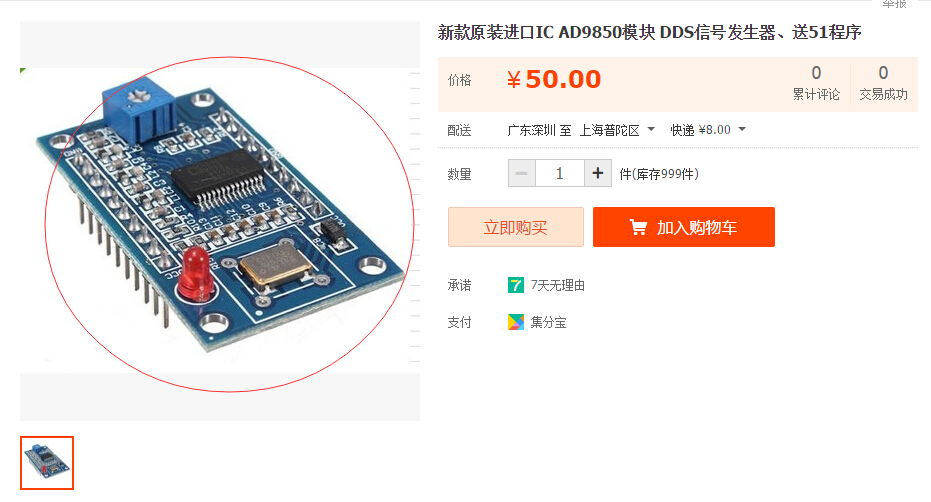Screen dimensions: 931x502
Task: Click the 集分宝 payment option text
Action: (x=548, y=323)
